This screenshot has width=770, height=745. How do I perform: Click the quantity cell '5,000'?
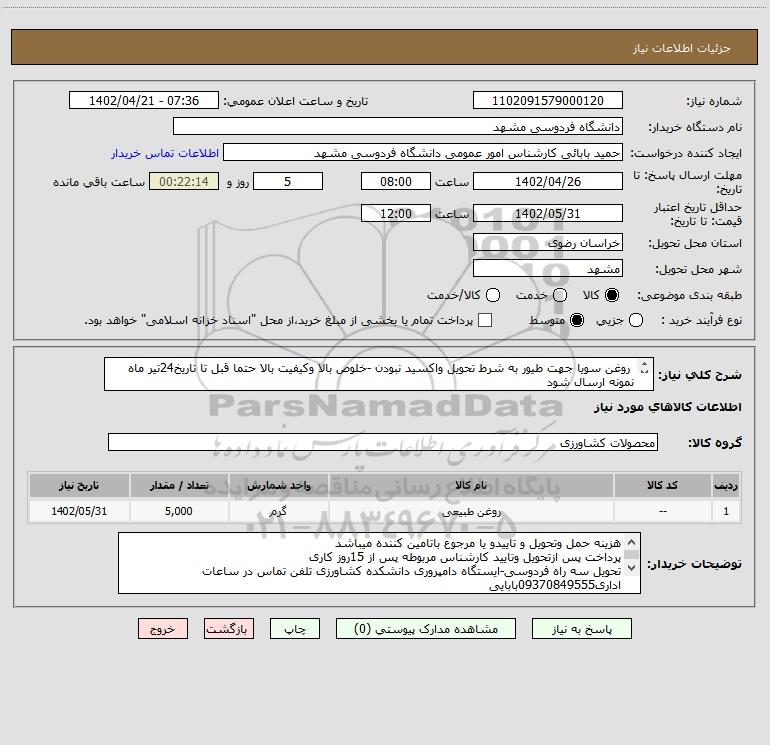click(x=179, y=511)
